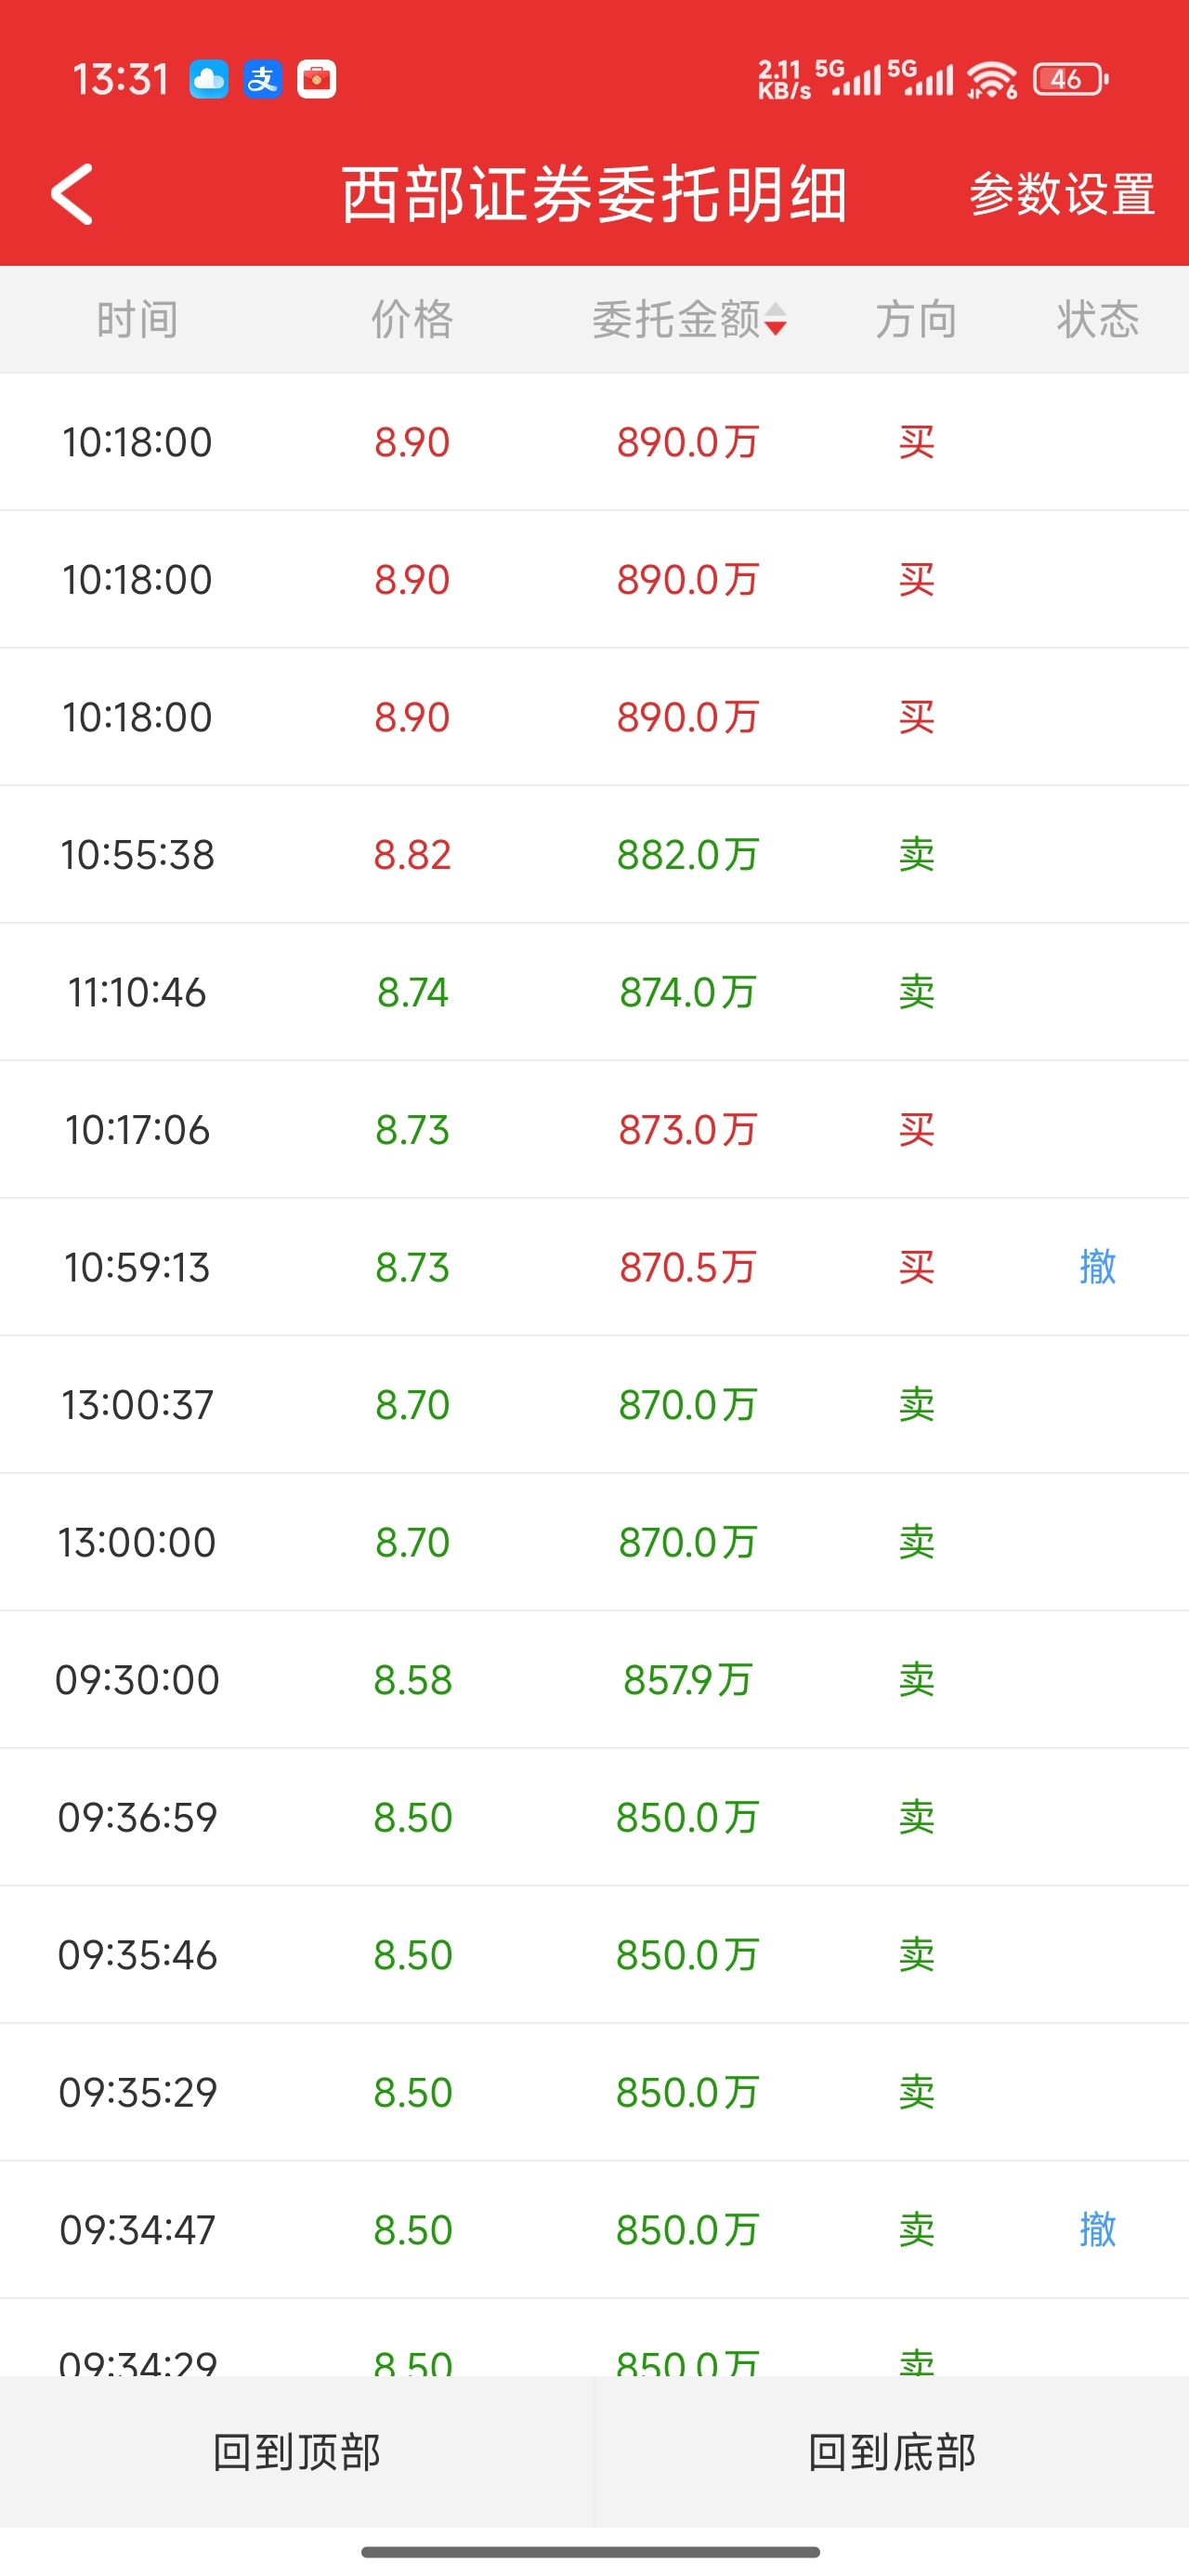Jump to top with 回到顶部

pyautogui.click(x=297, y=2452)
